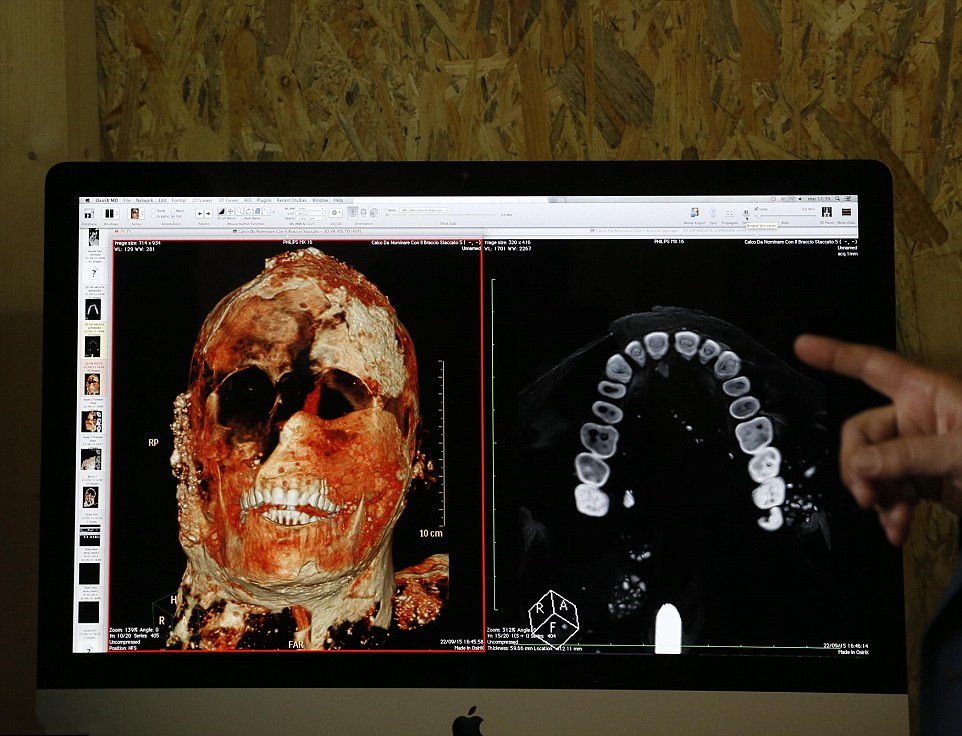Open the WL/WW preset dropdown

click(310, 209)
